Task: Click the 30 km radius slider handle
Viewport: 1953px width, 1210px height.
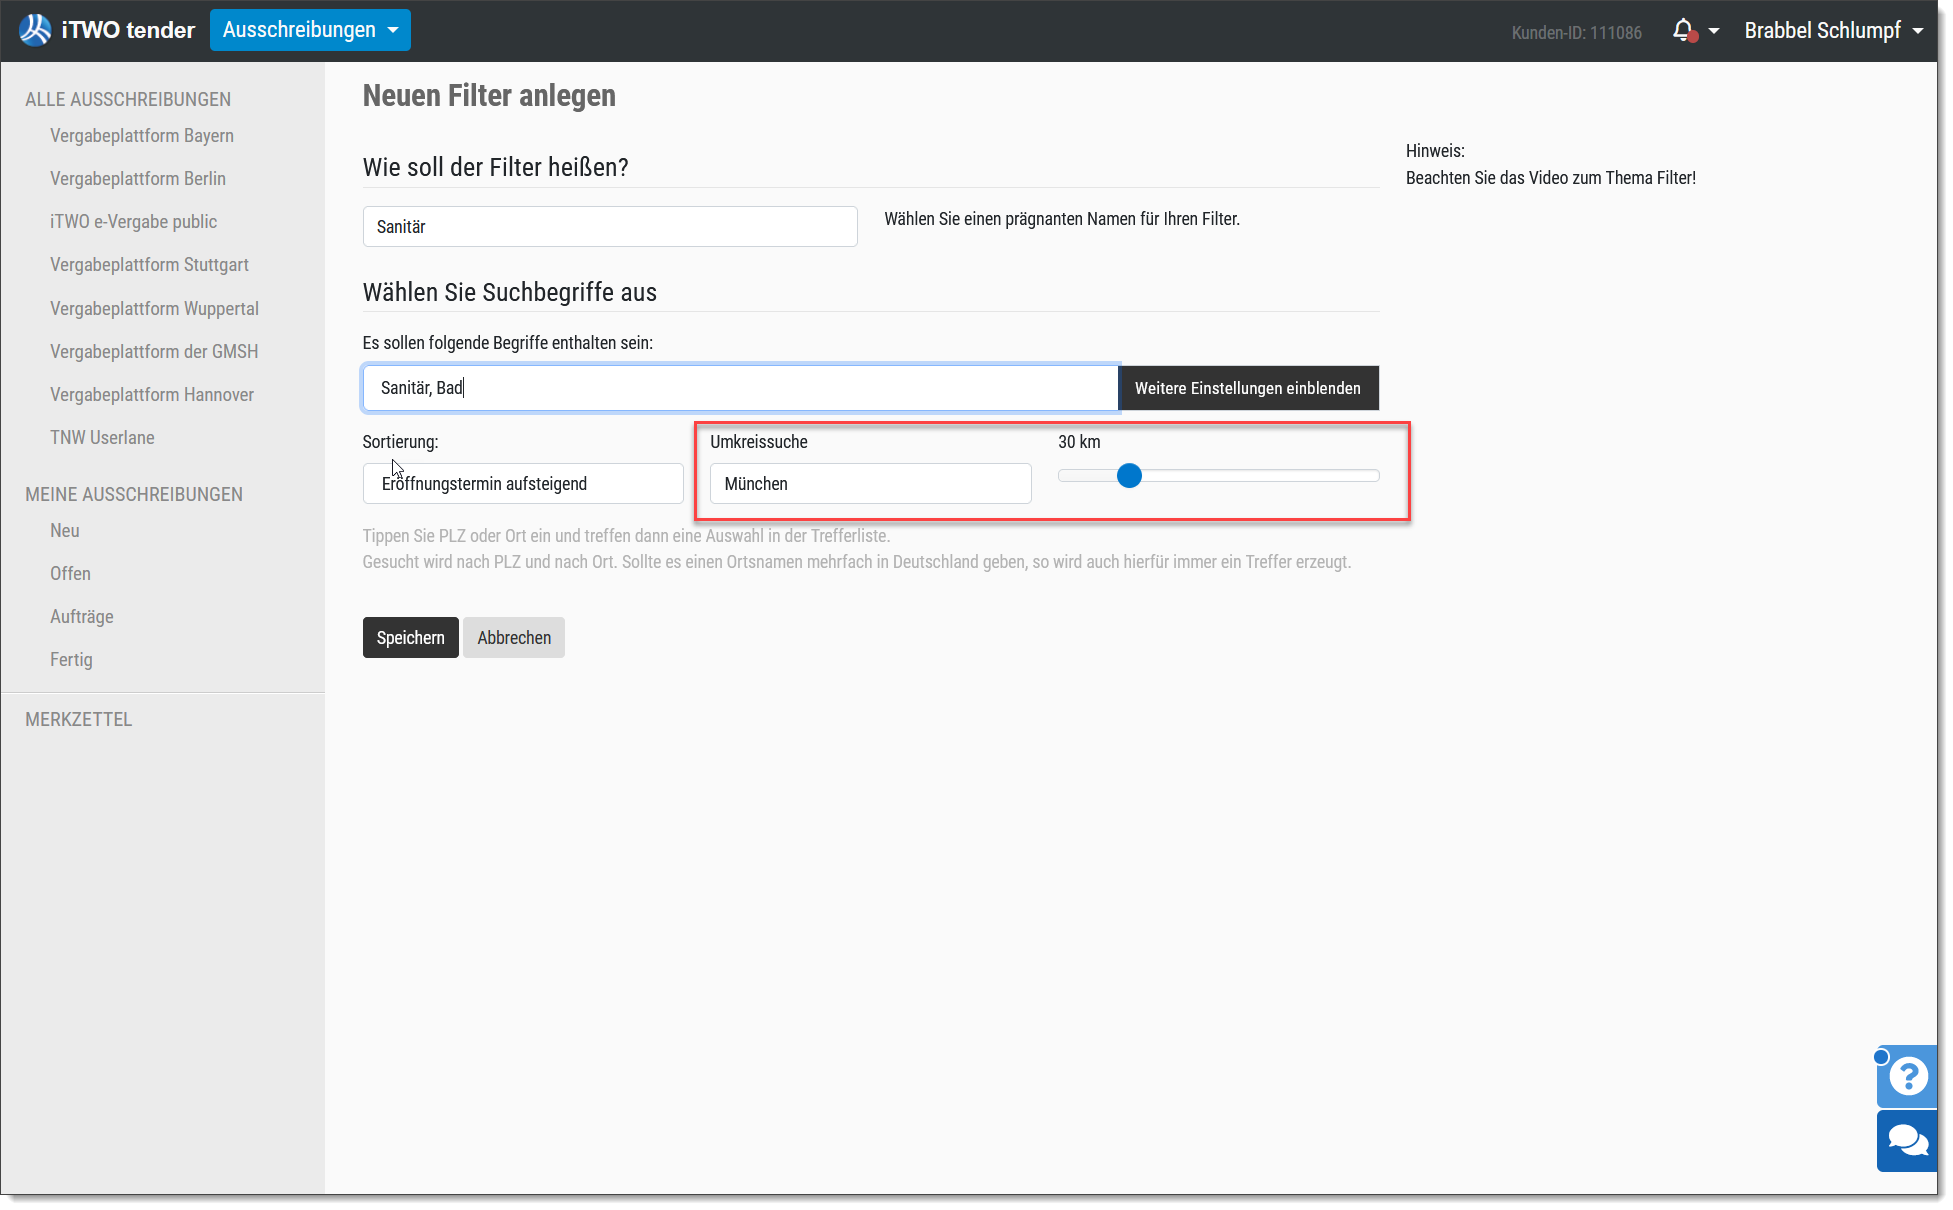Action: click(1129, 476)
